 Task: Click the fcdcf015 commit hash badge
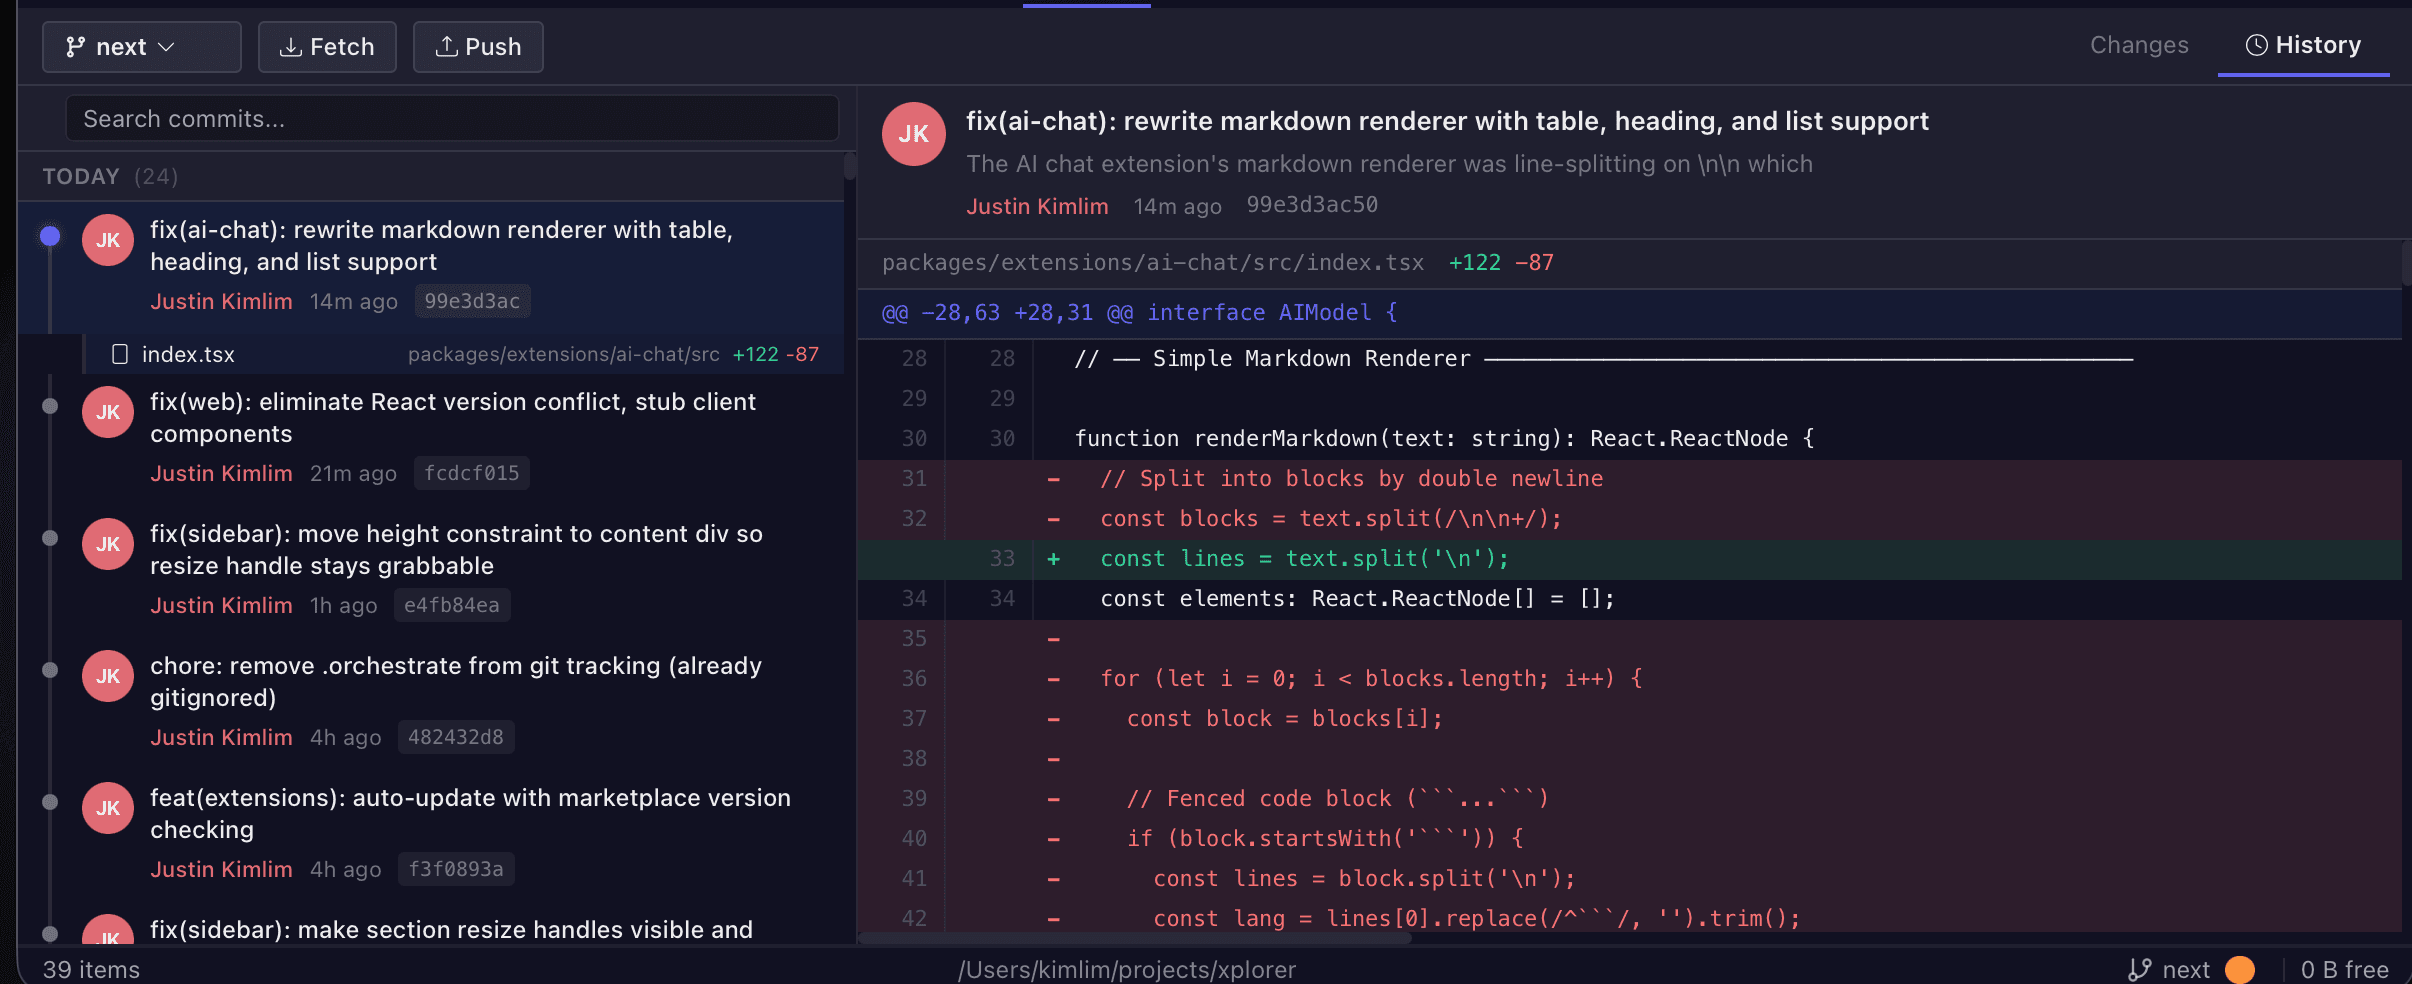click(x=471, y=472)
